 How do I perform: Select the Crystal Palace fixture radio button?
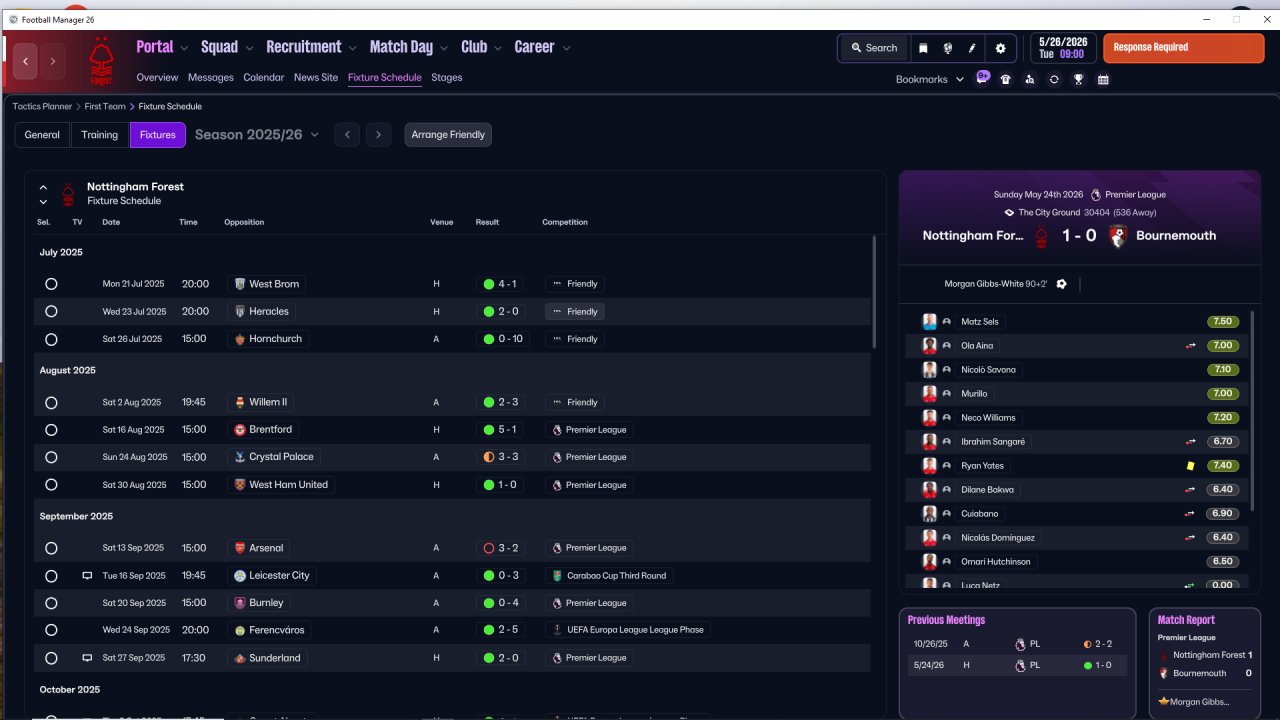[x=51, y=457]
